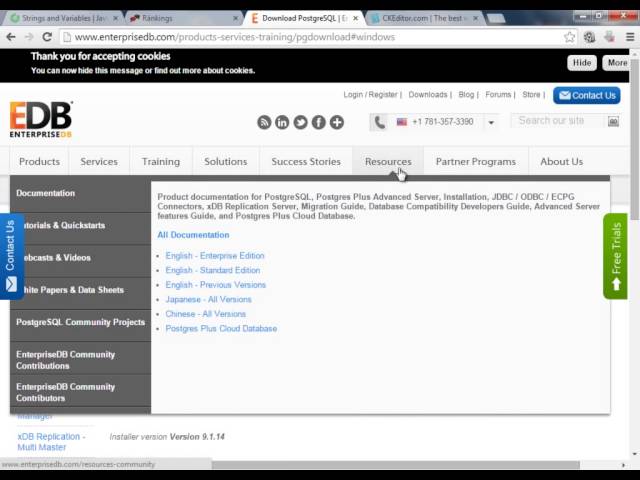Screen dimensions: 640x480
Task: Open the Partner Programs menu
Action: (476, 162)
